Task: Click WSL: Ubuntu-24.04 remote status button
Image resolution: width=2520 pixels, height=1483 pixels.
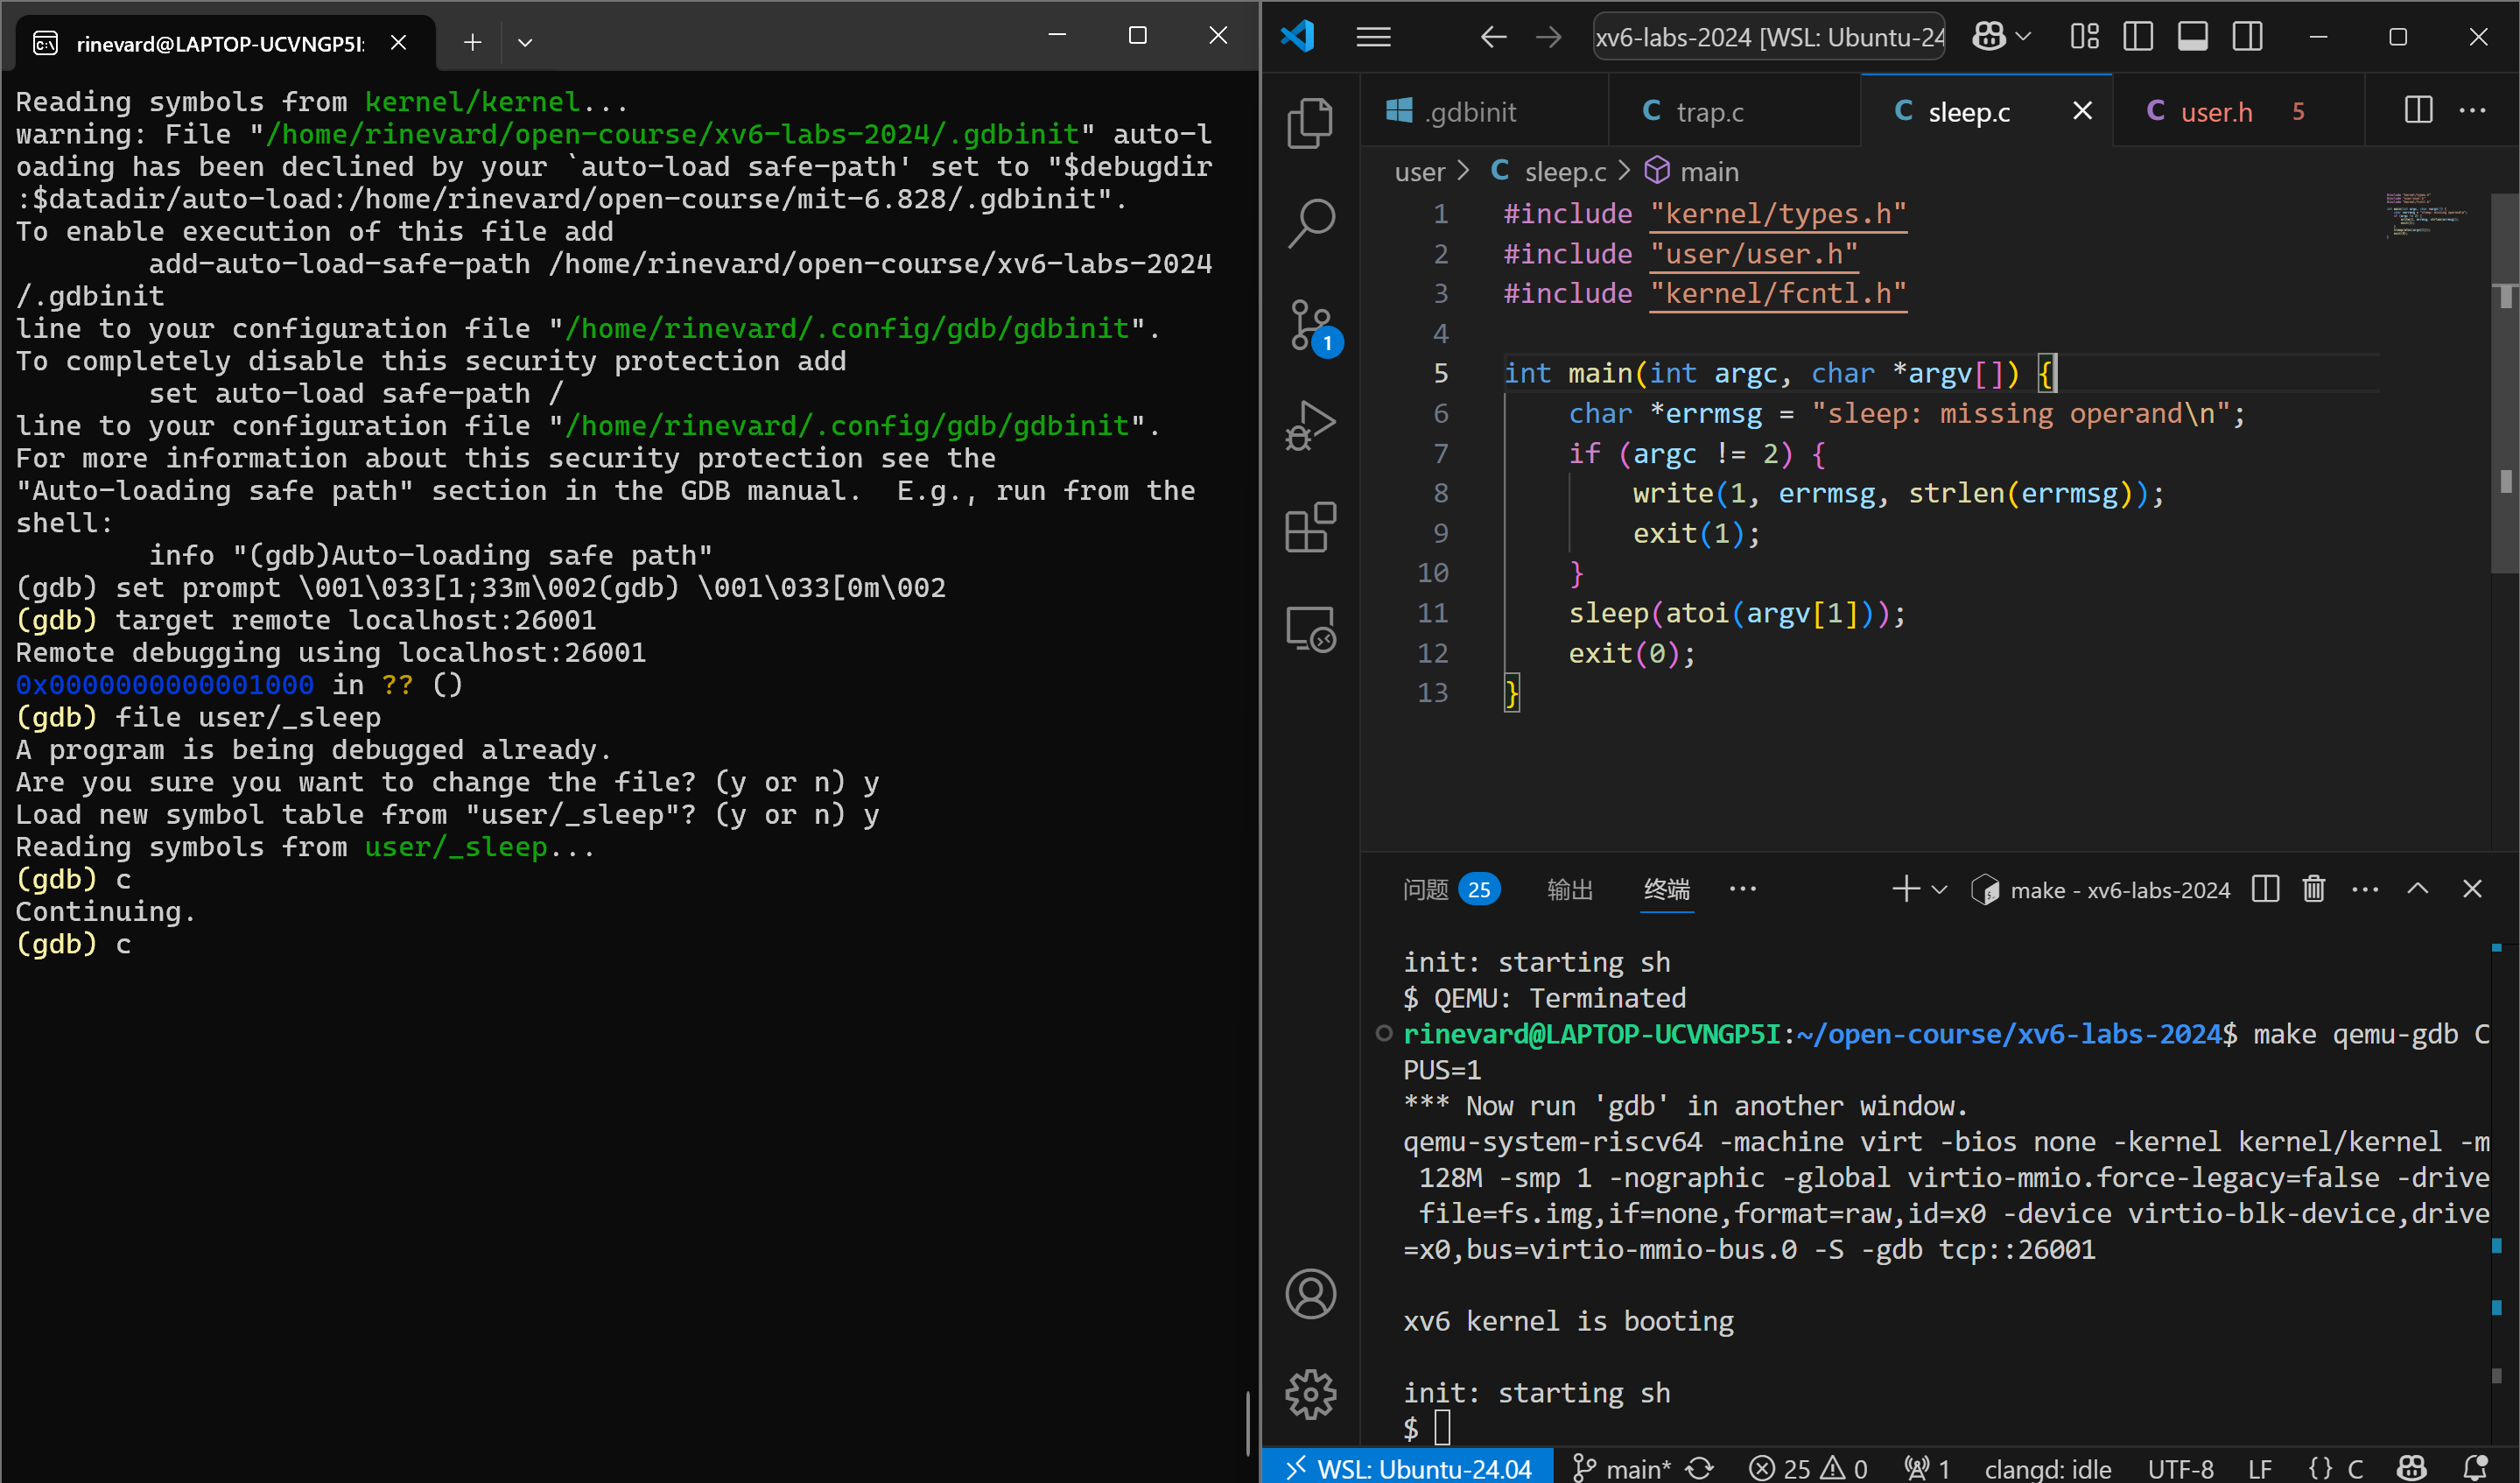Action: (x=1408, y=1467)
